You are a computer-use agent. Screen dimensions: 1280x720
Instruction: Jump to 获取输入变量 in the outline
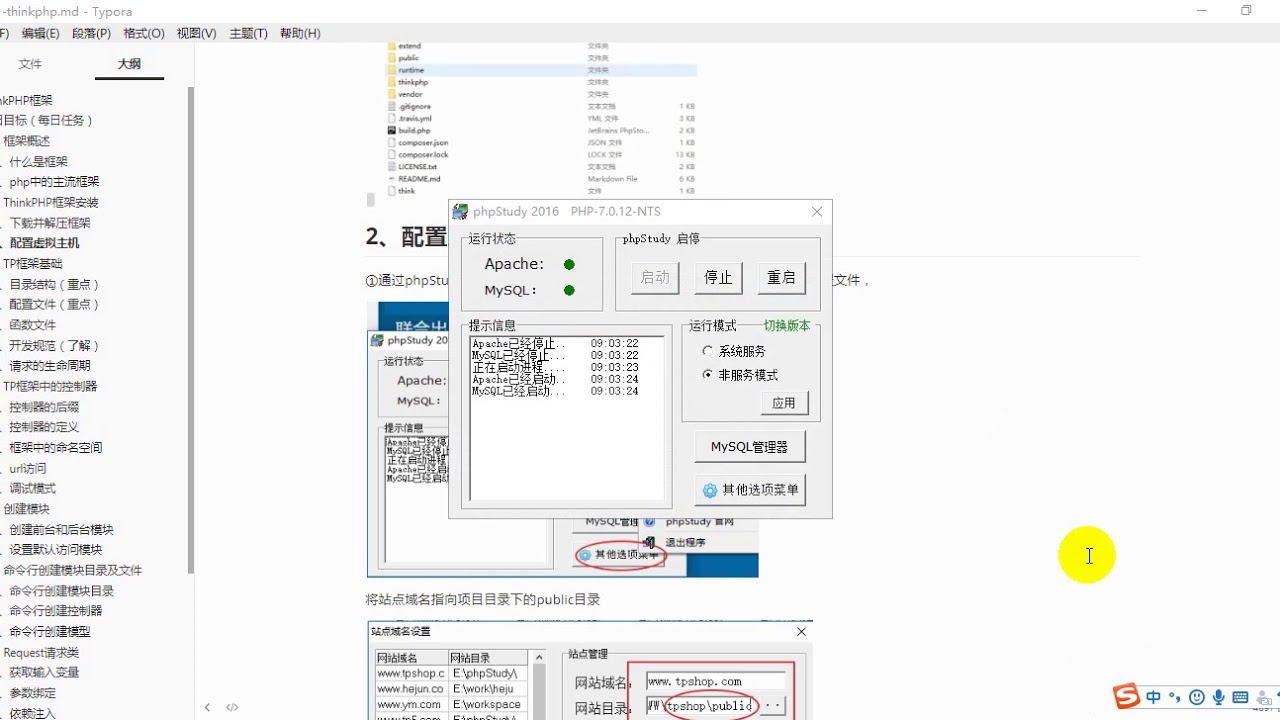tap(44, 672)
